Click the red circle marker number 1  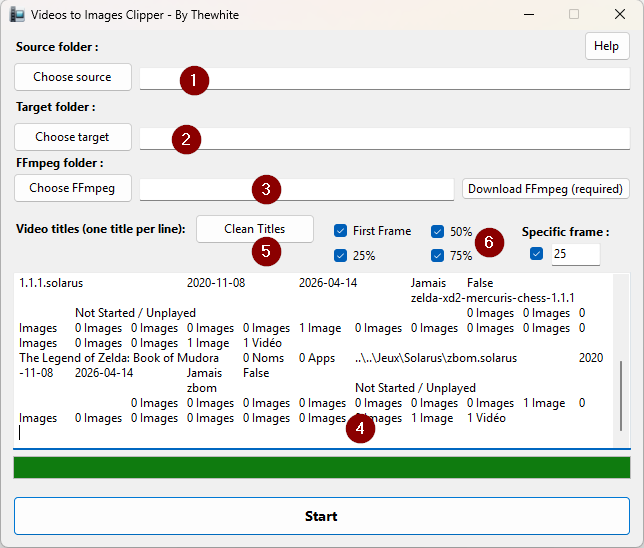194,80
